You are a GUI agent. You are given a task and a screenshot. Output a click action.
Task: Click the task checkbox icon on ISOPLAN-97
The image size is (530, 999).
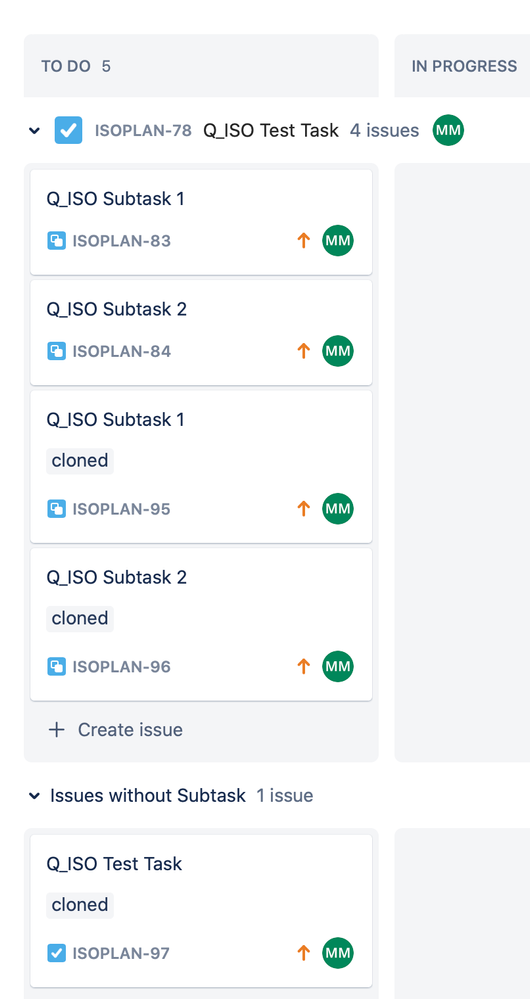click(x=57, y=953)
